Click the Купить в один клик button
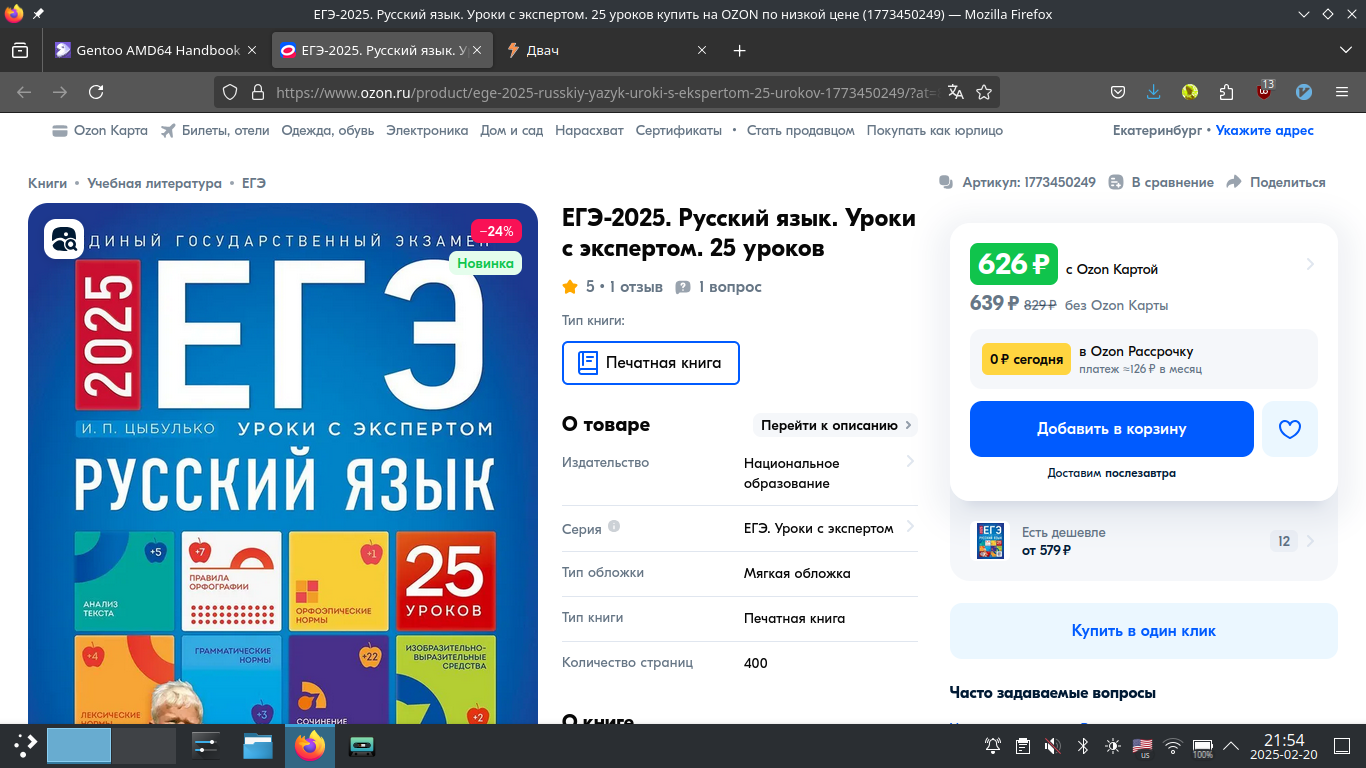Screen dimensions: 1366x768 pyautogui.click(x=1144, y=631)
